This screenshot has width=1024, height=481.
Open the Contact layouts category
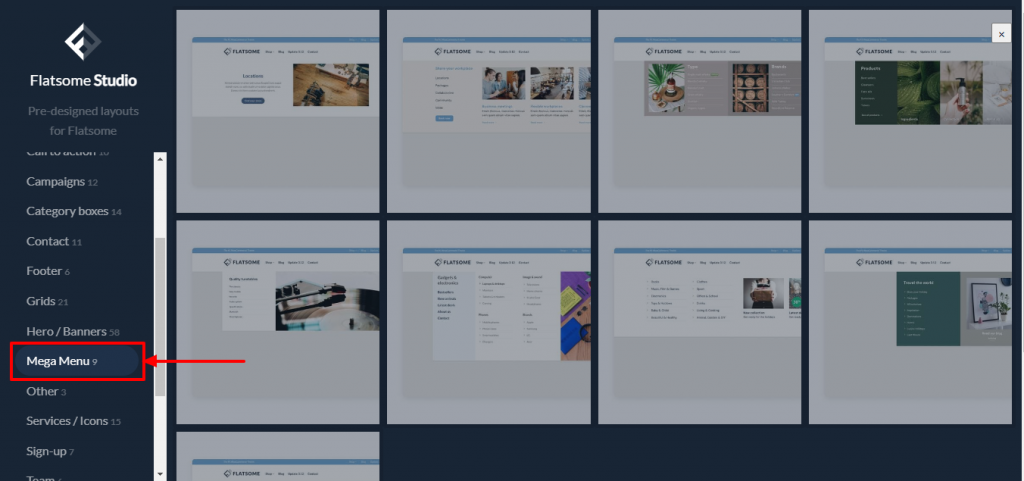coord(54,241)
